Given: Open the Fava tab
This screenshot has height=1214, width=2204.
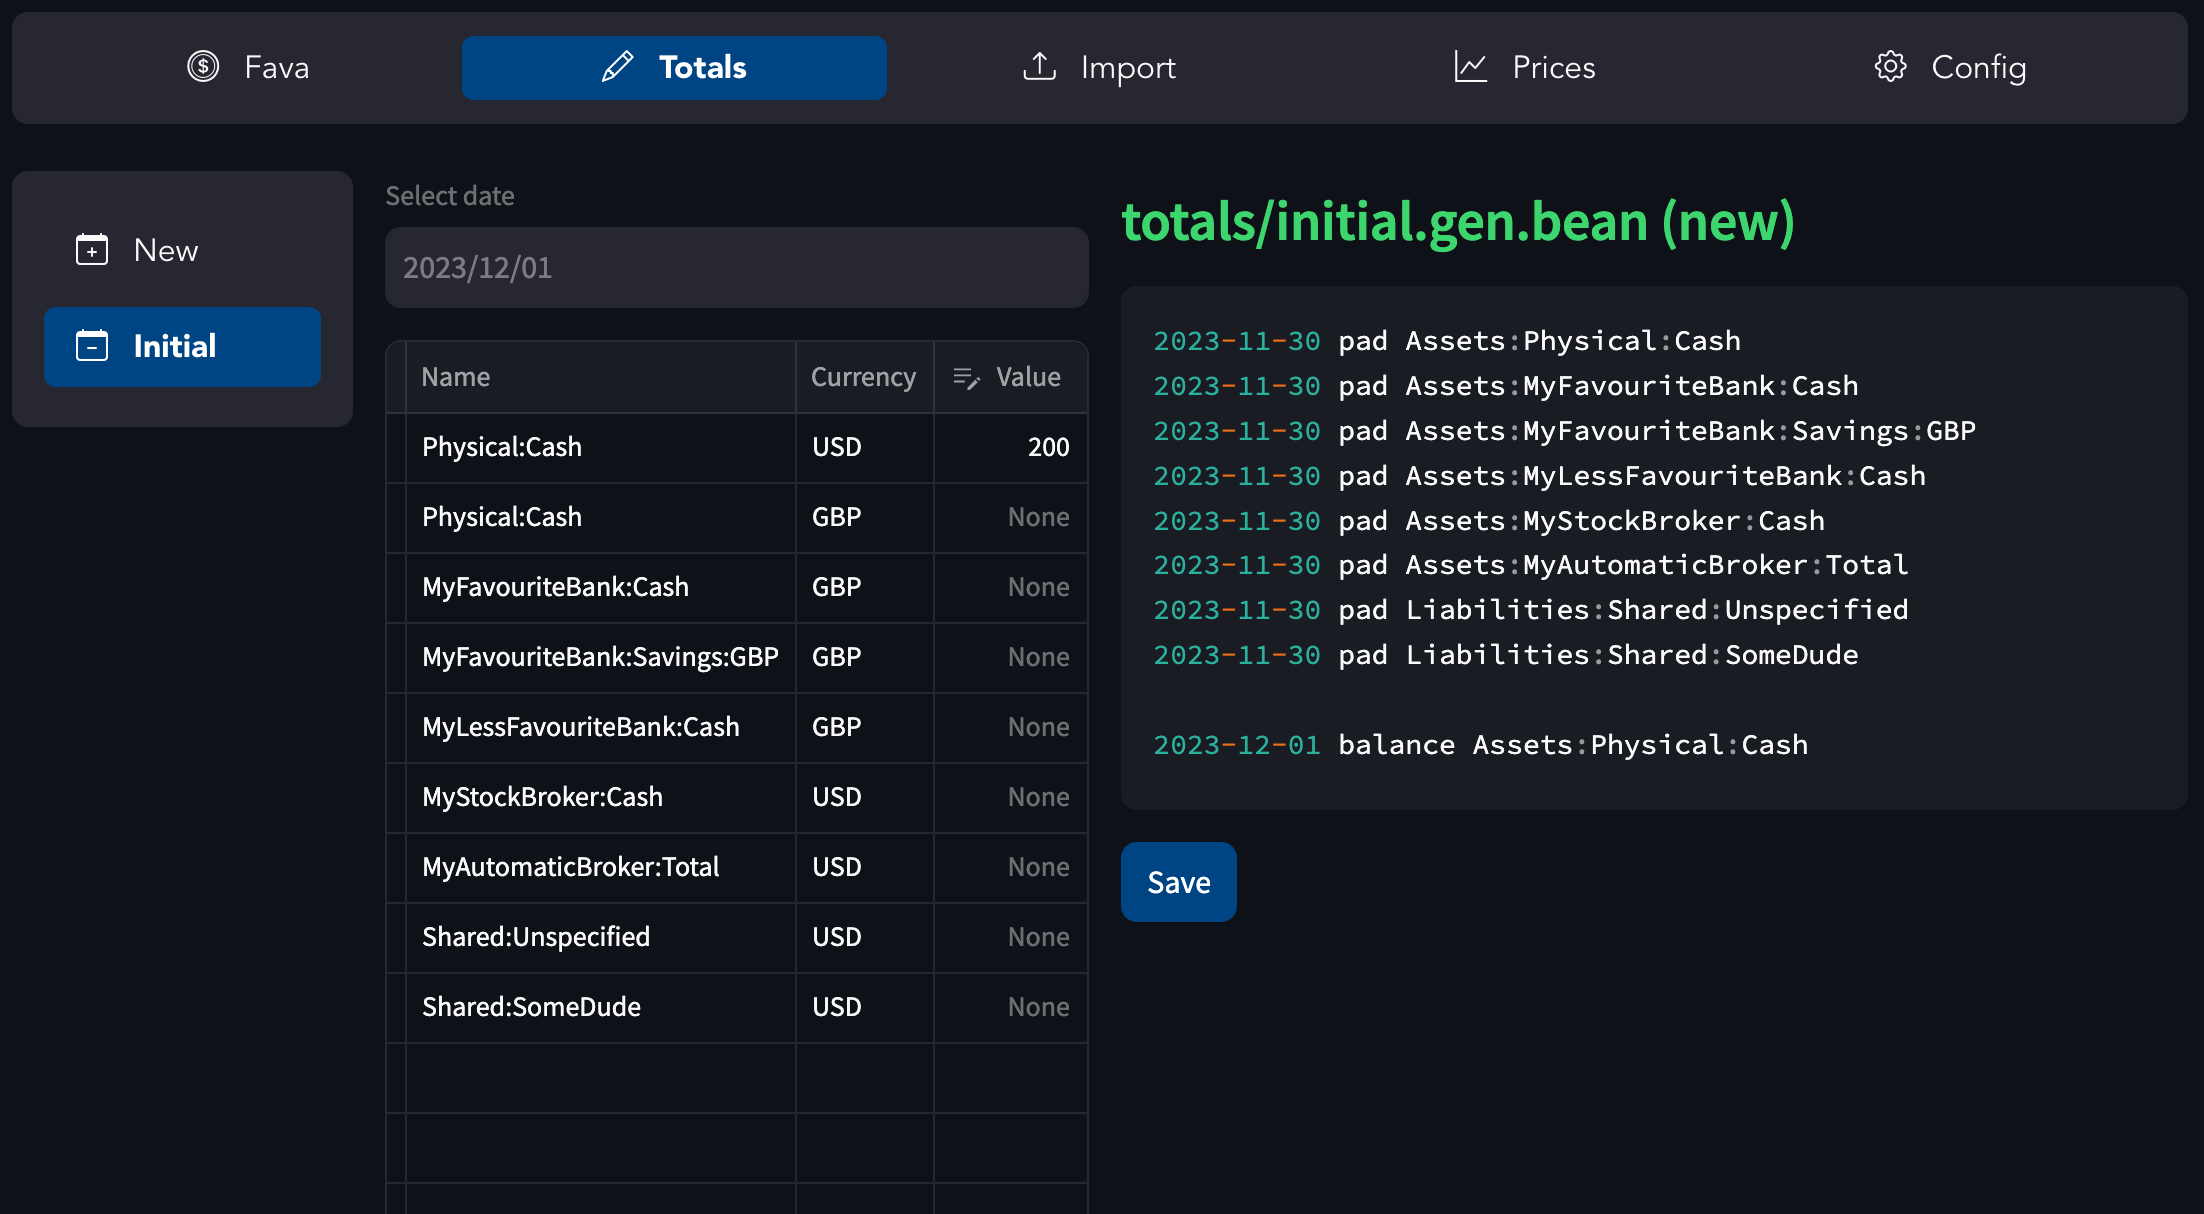Looking at the screenshot, I should [x=249, y=68].
